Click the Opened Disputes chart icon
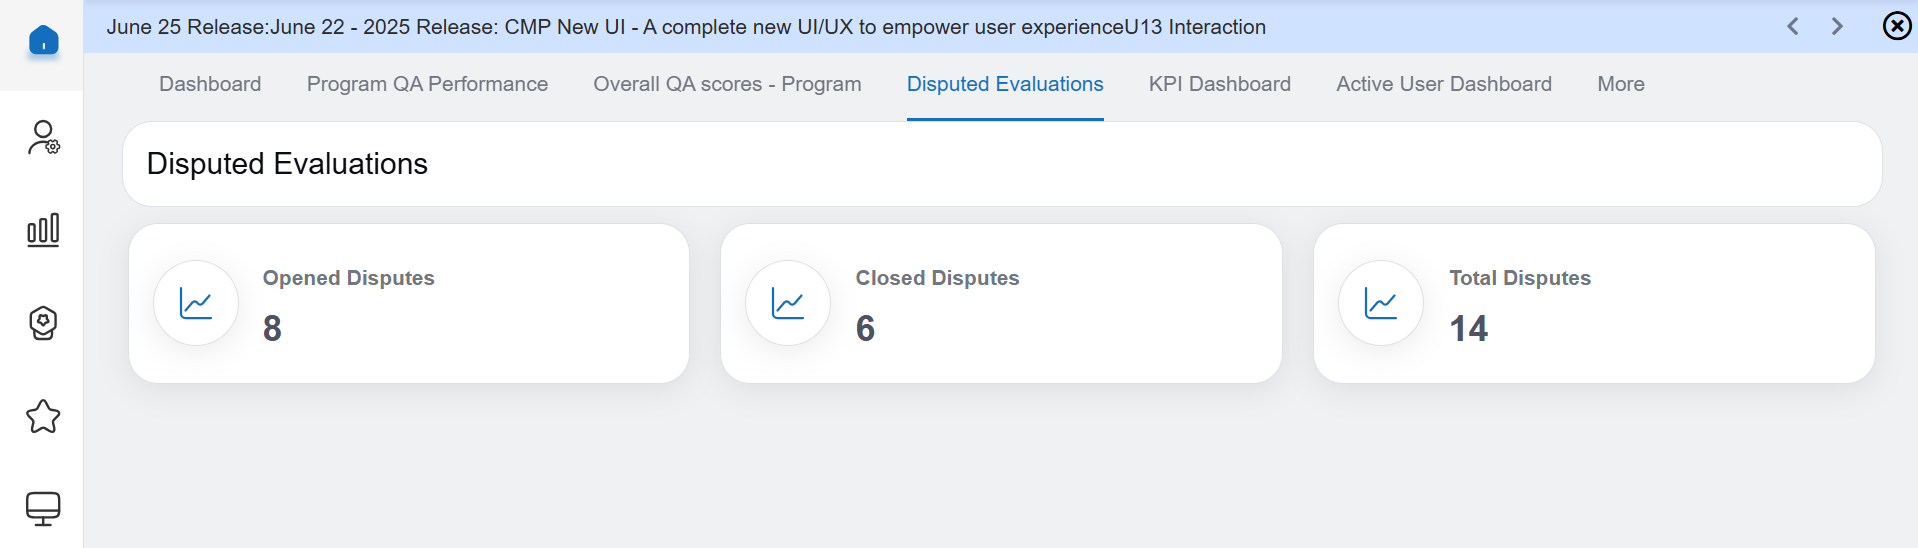 [x=196, y=303]
